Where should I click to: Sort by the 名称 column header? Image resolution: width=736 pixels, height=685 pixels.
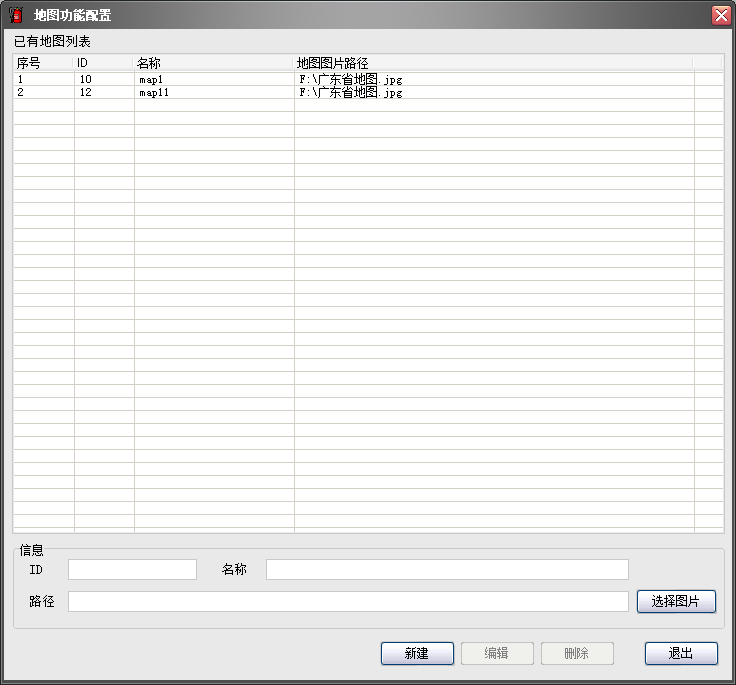(x=214, y=63)
